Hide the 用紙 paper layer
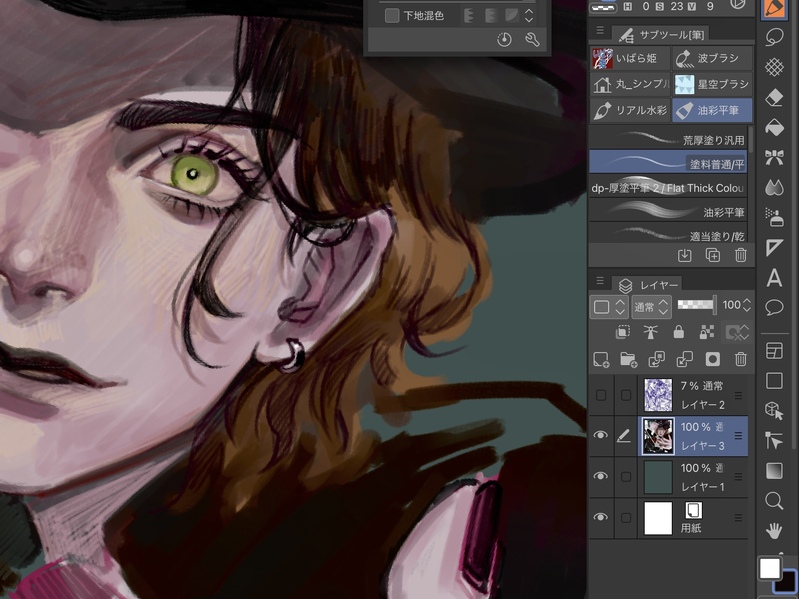Viewport: 799px width, 599px height. (x=601, y=518)
